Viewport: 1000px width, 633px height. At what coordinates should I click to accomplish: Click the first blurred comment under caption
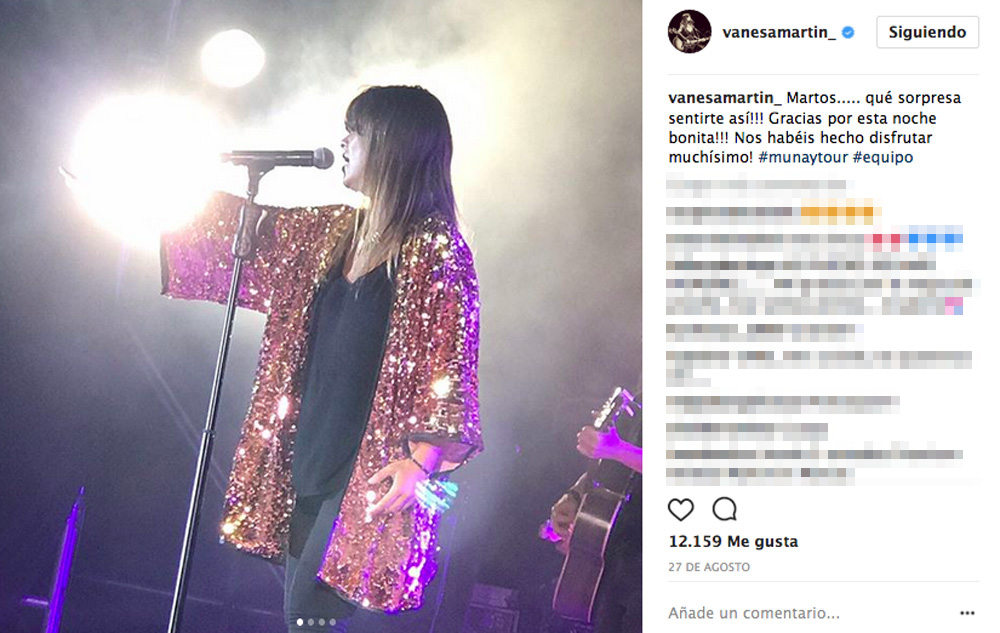pyautogui.click(x=756, y=187)
